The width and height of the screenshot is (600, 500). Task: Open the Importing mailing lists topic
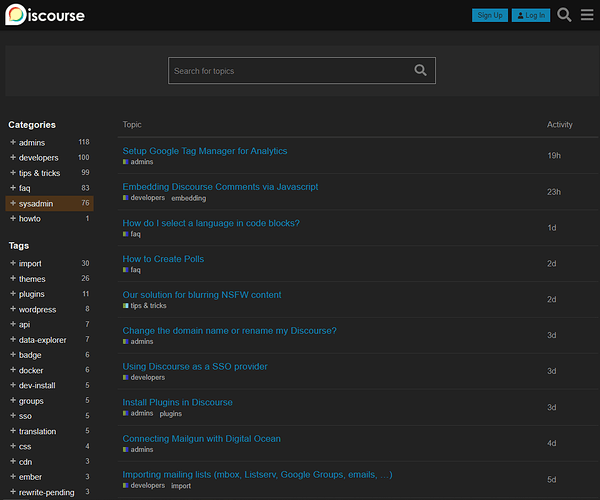pos(257,475)
